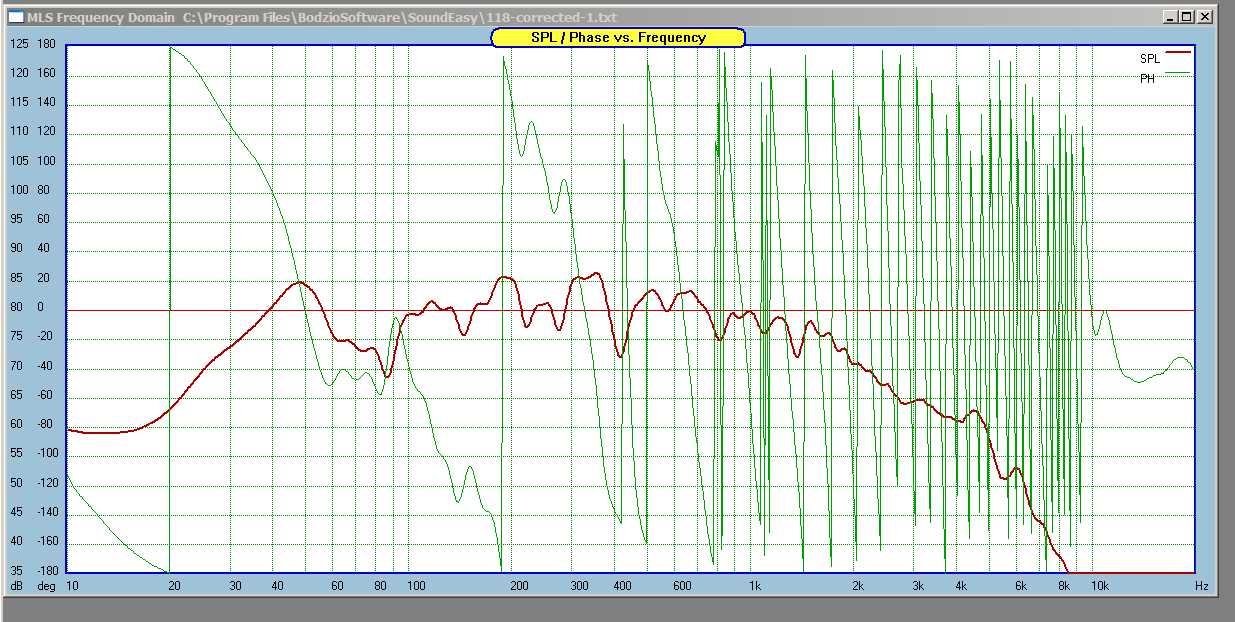
Task: Click the 125 value on the dB scale
Action: pos(19,44)
